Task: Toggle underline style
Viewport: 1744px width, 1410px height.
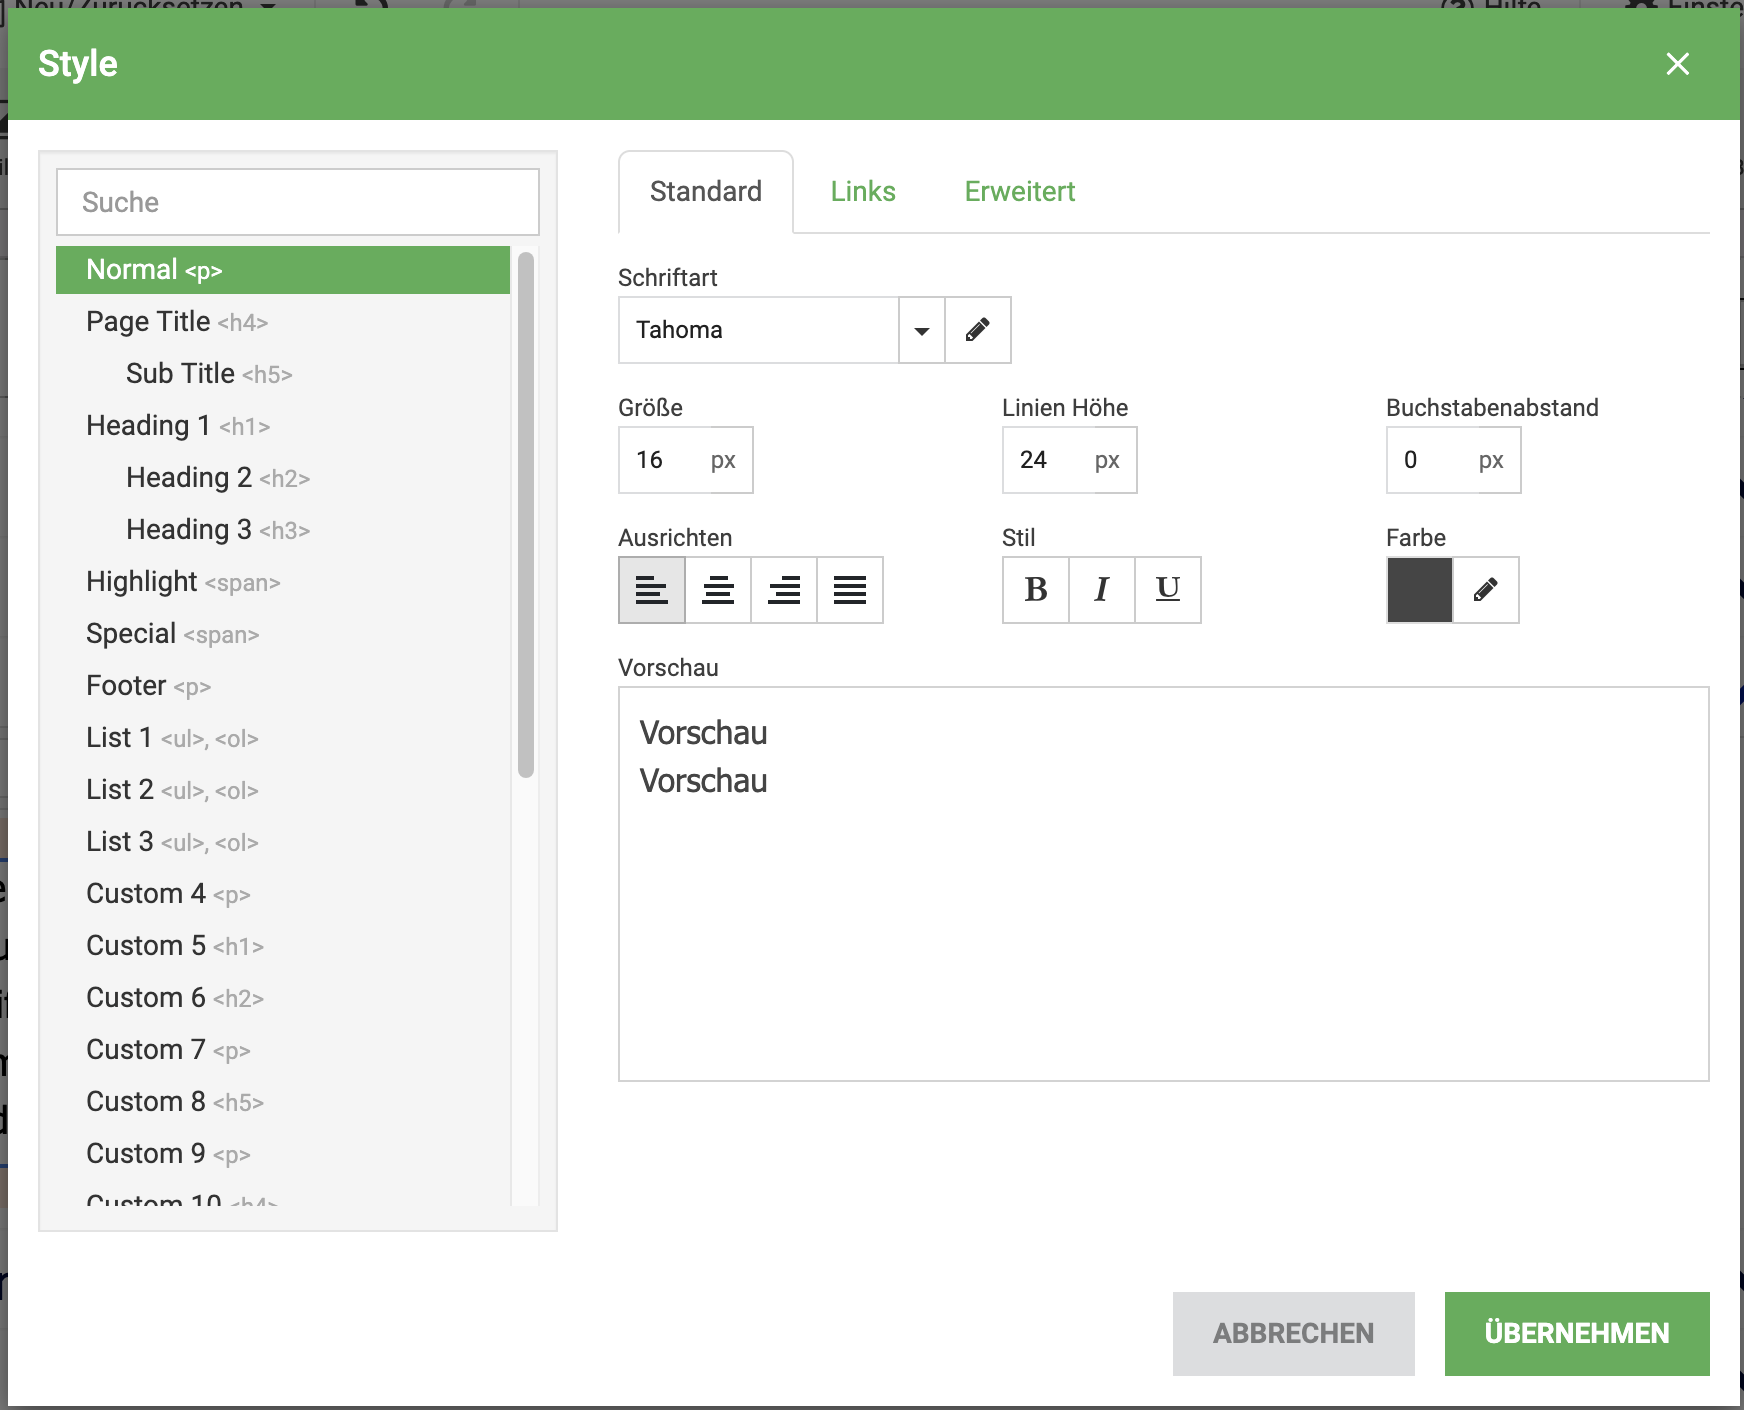Action: coord(1168,590)
